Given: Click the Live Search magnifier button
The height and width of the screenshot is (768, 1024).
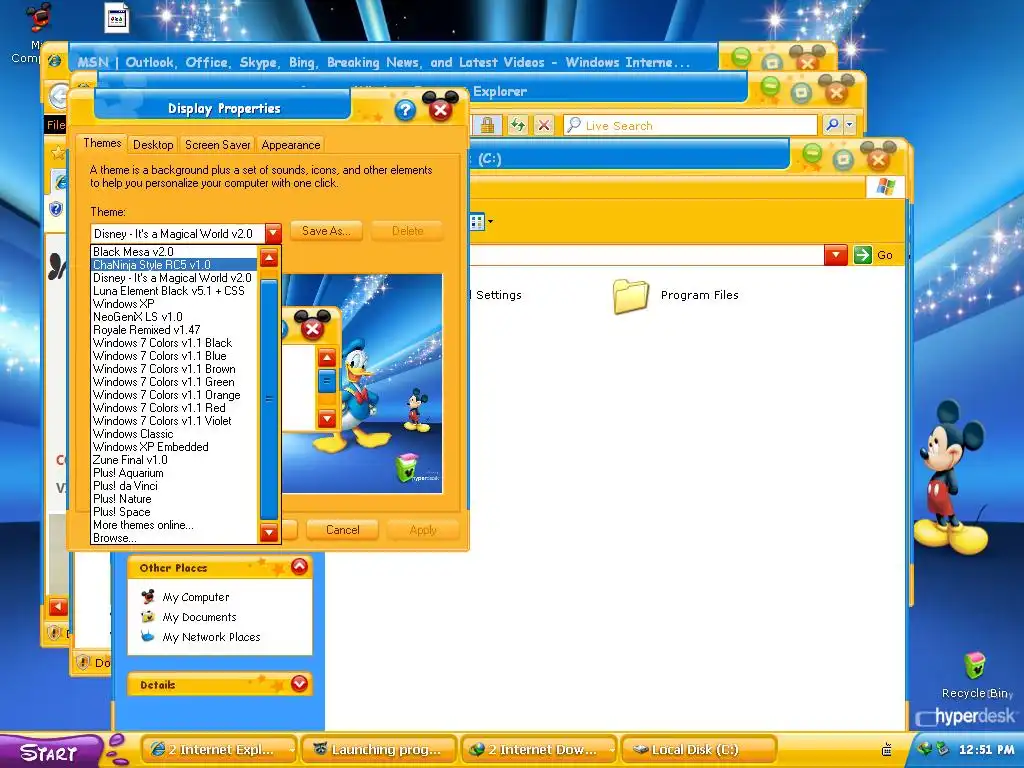Looking at the screenshot, I should (832, 124).
